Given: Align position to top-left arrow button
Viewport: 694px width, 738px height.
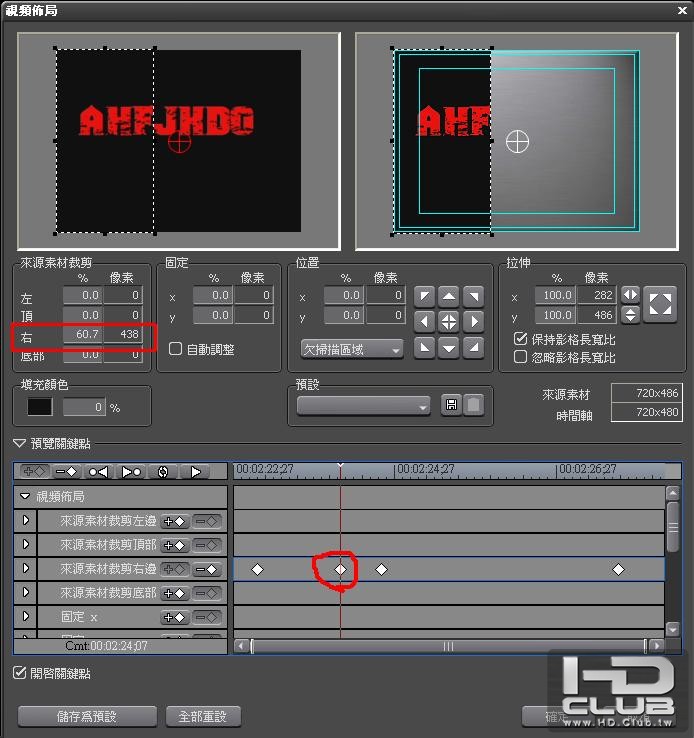Looking at the screenshot, I should click(424, 296).
